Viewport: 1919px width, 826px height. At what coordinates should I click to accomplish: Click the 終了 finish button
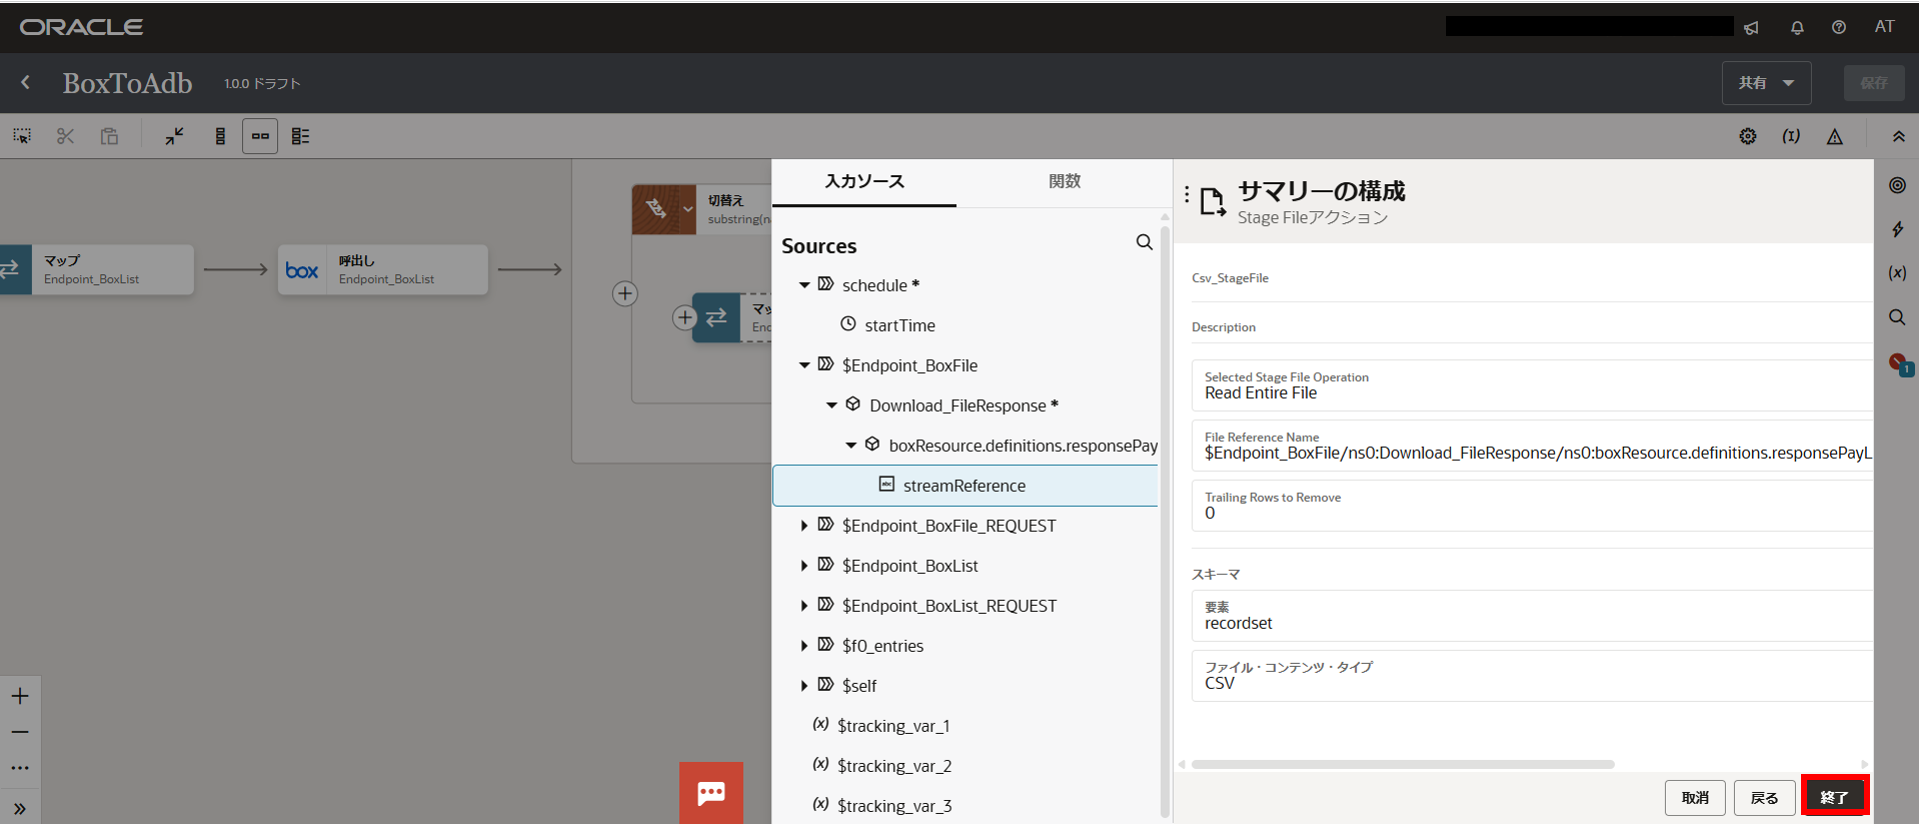[x=1835, y=797]
